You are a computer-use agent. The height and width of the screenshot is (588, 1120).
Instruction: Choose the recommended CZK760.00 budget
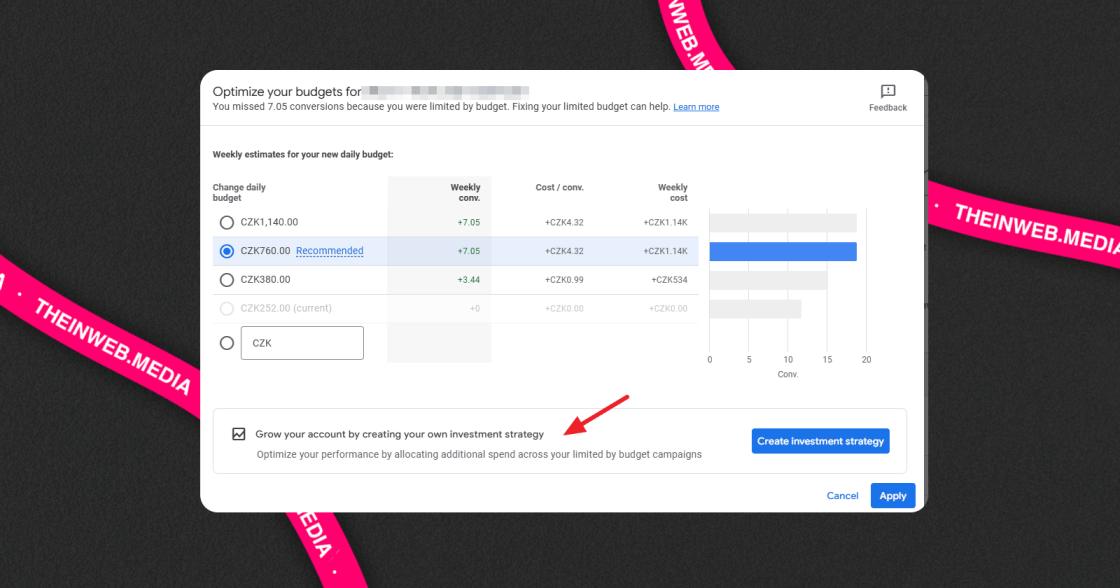226,251
